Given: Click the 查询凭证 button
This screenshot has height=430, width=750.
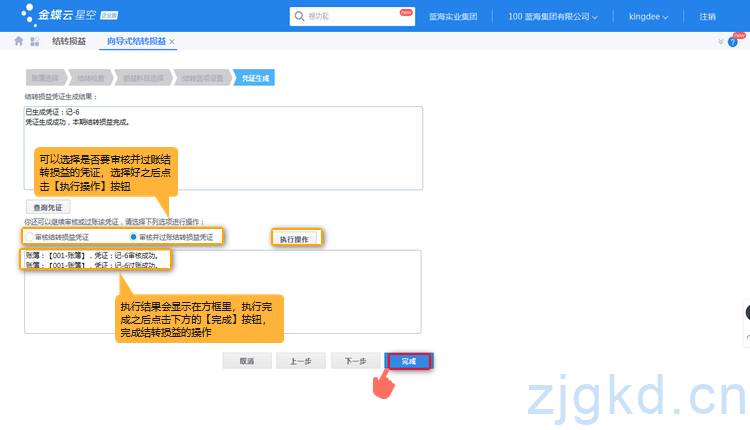Looking at the screenshot, I should tap(47, 206).
